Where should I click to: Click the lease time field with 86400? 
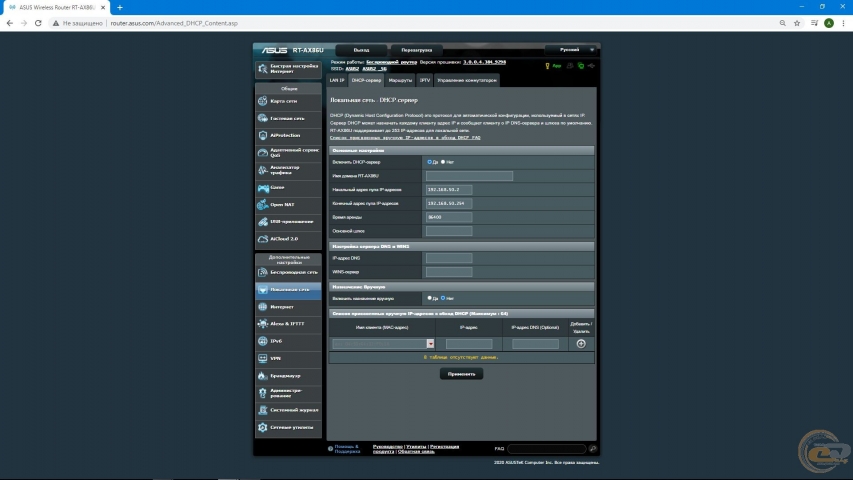pos(449,217)
